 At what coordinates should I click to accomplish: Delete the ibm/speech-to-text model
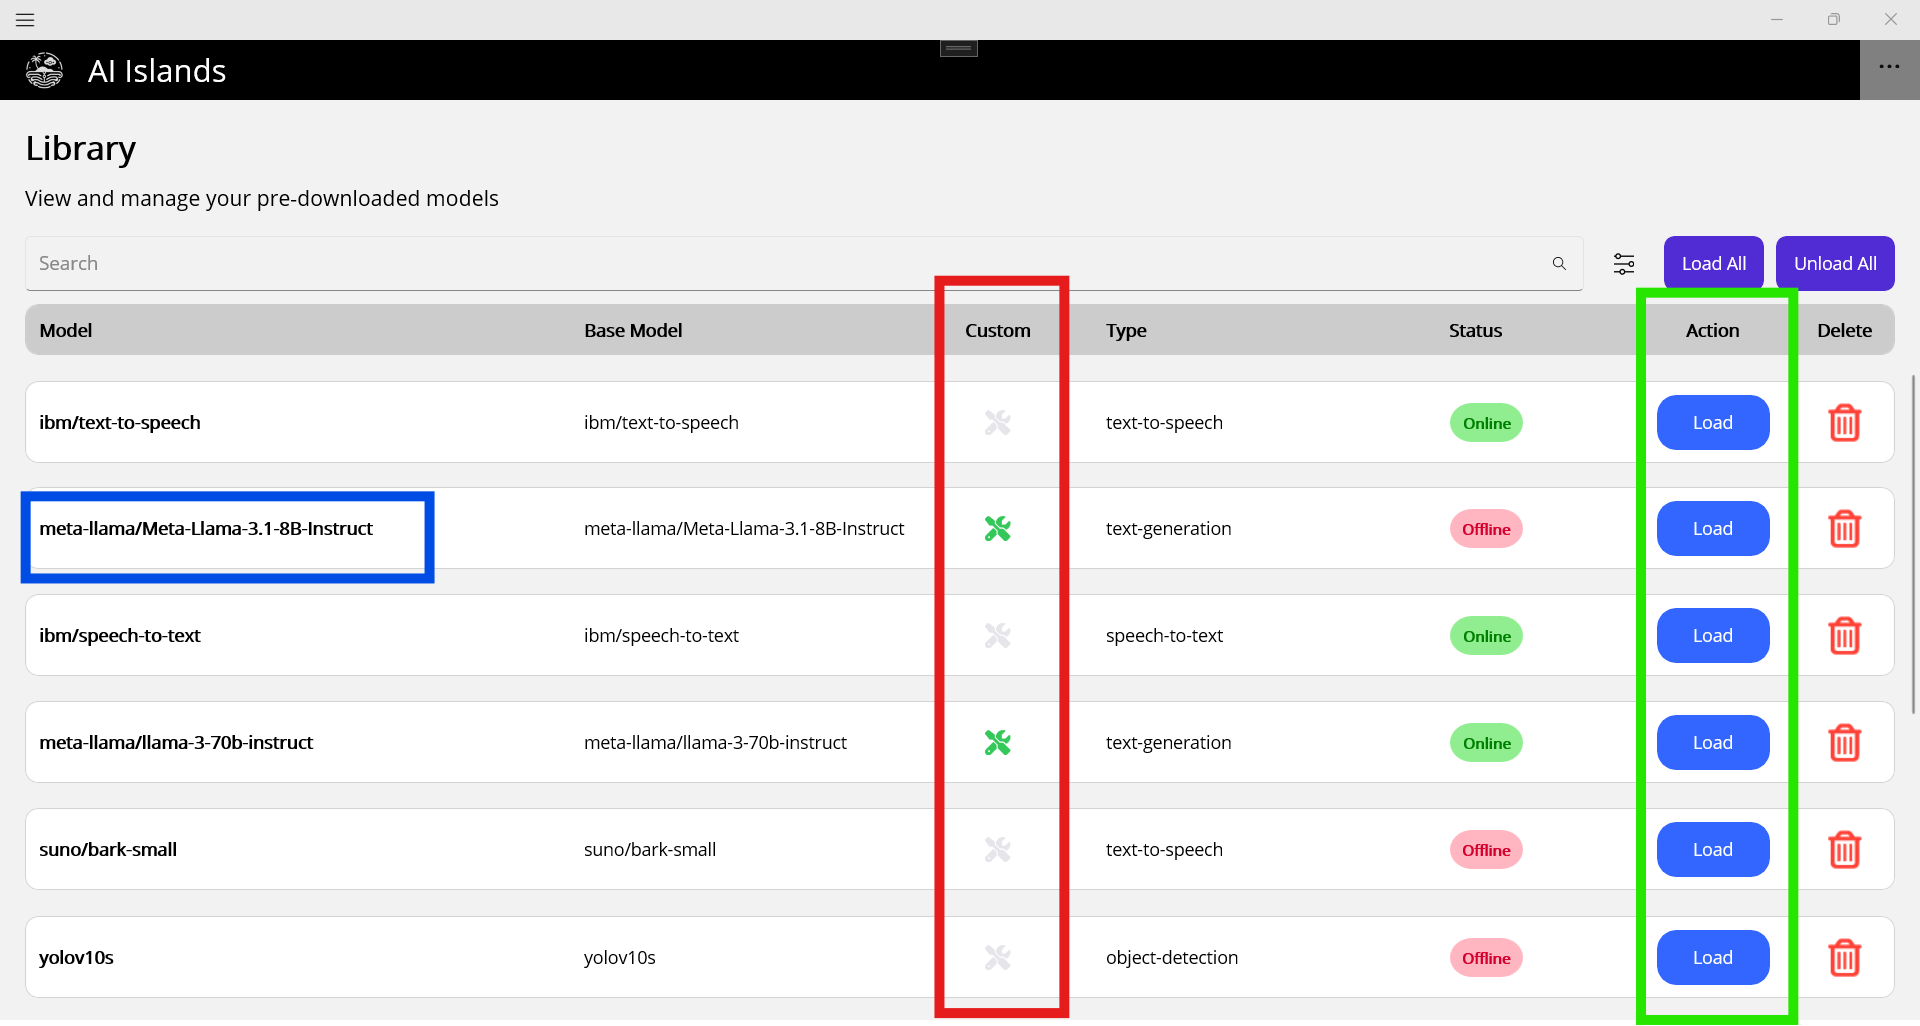pos(1844,636)
